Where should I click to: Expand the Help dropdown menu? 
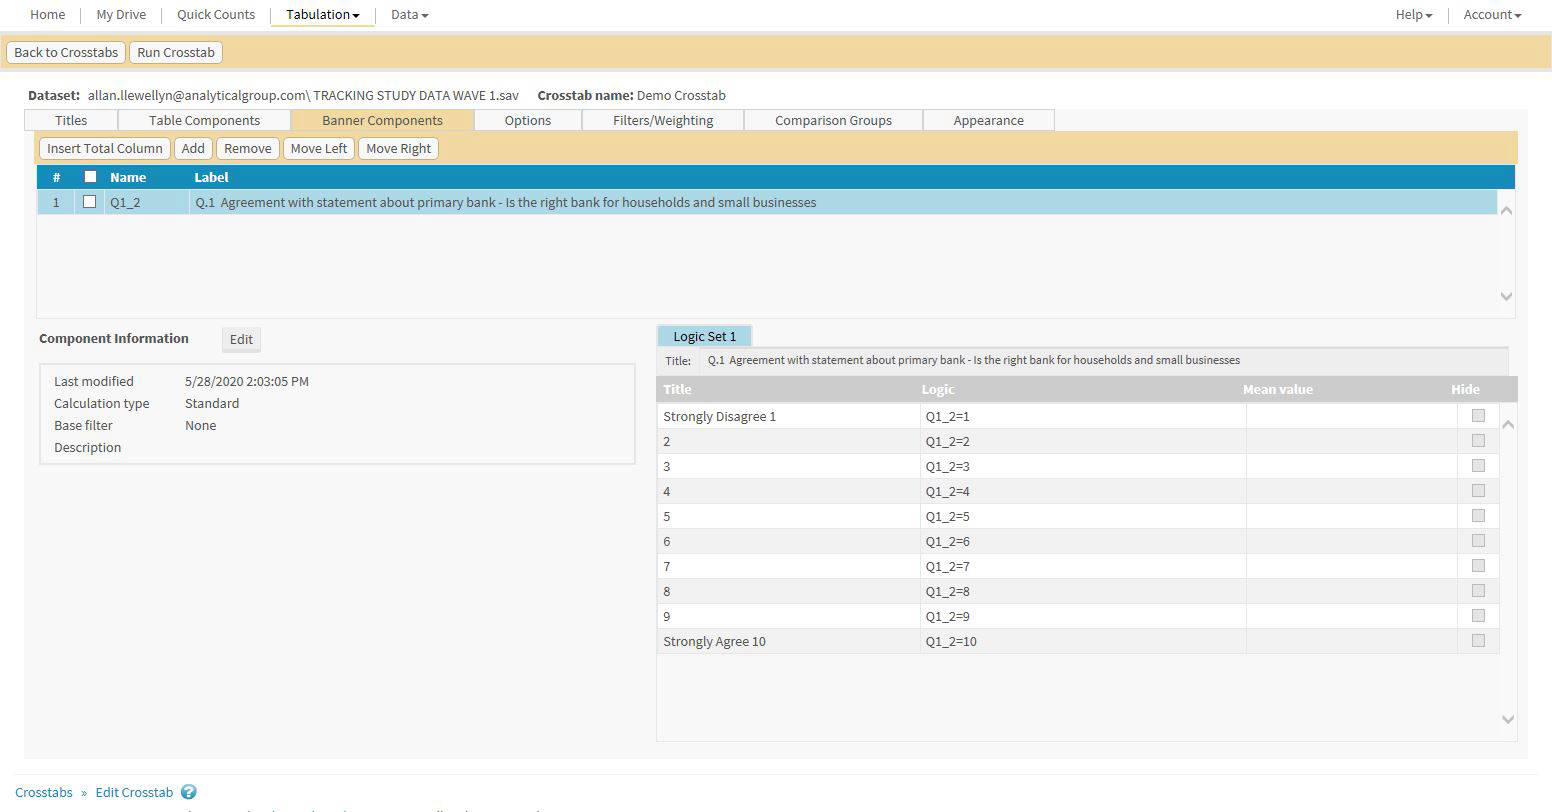click(x=1414, y=15)
